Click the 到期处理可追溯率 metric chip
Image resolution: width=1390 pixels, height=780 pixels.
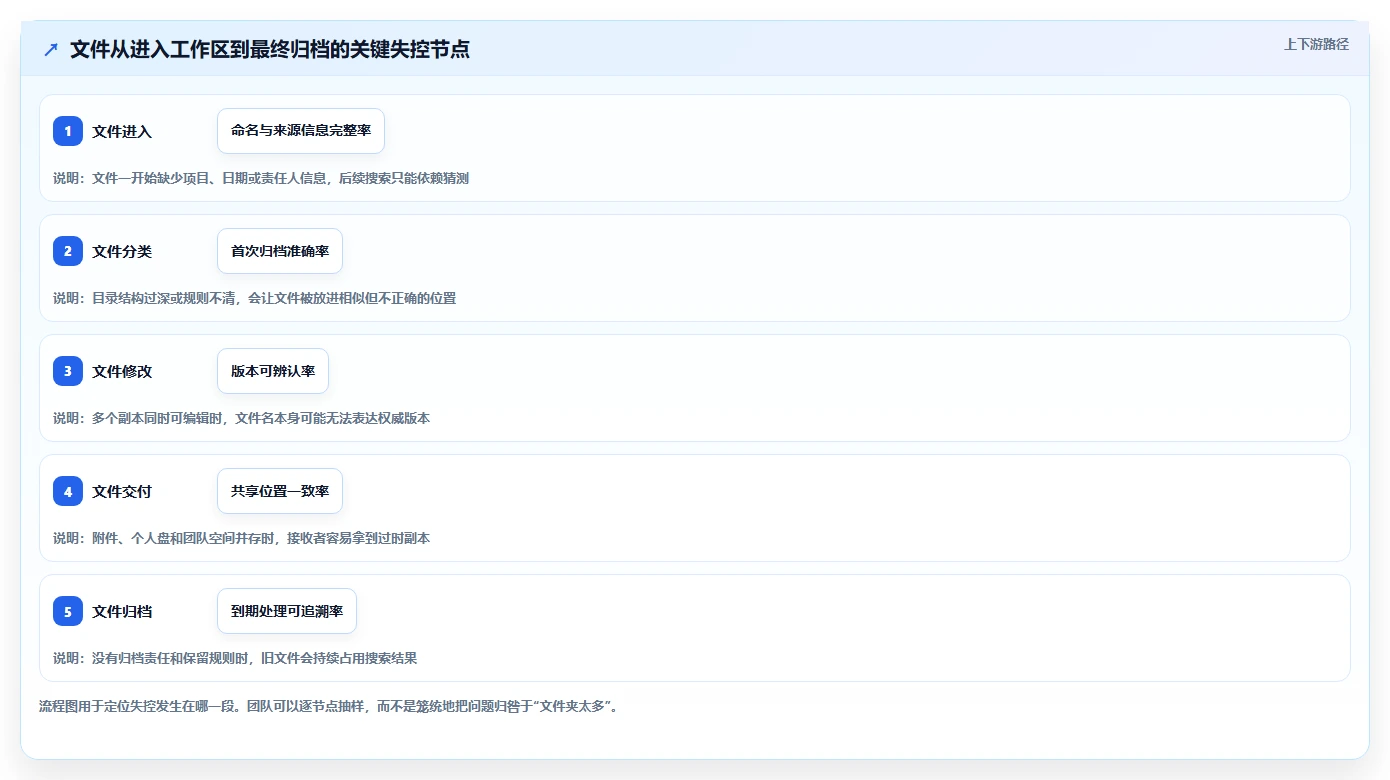pos(287,611)
